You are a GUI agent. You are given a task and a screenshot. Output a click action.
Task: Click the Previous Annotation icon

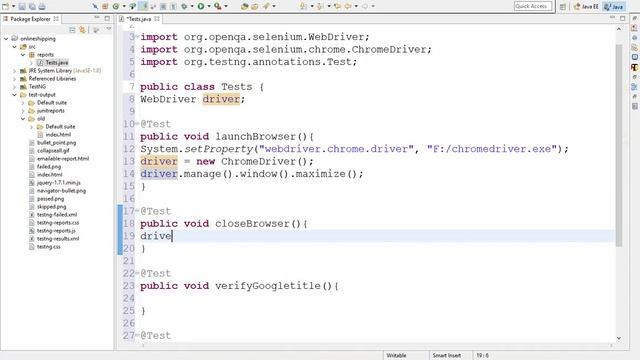click(x=320, y=6)
